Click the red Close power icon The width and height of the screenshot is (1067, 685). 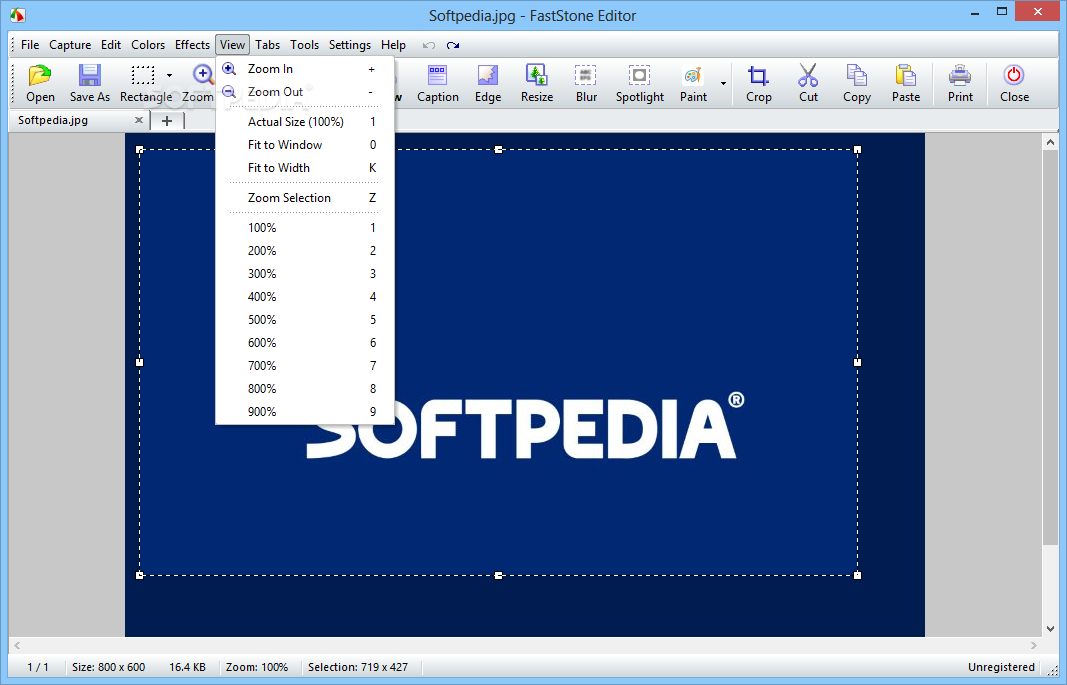(x=1013, y=75)
